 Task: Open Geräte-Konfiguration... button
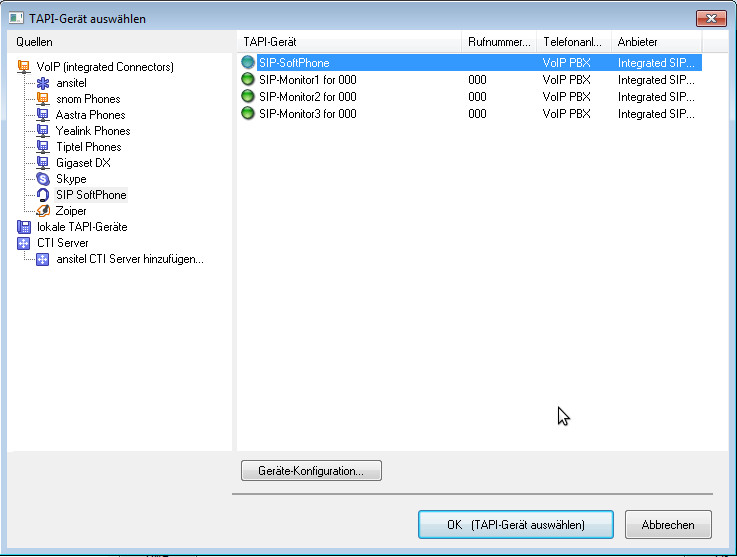311,471
